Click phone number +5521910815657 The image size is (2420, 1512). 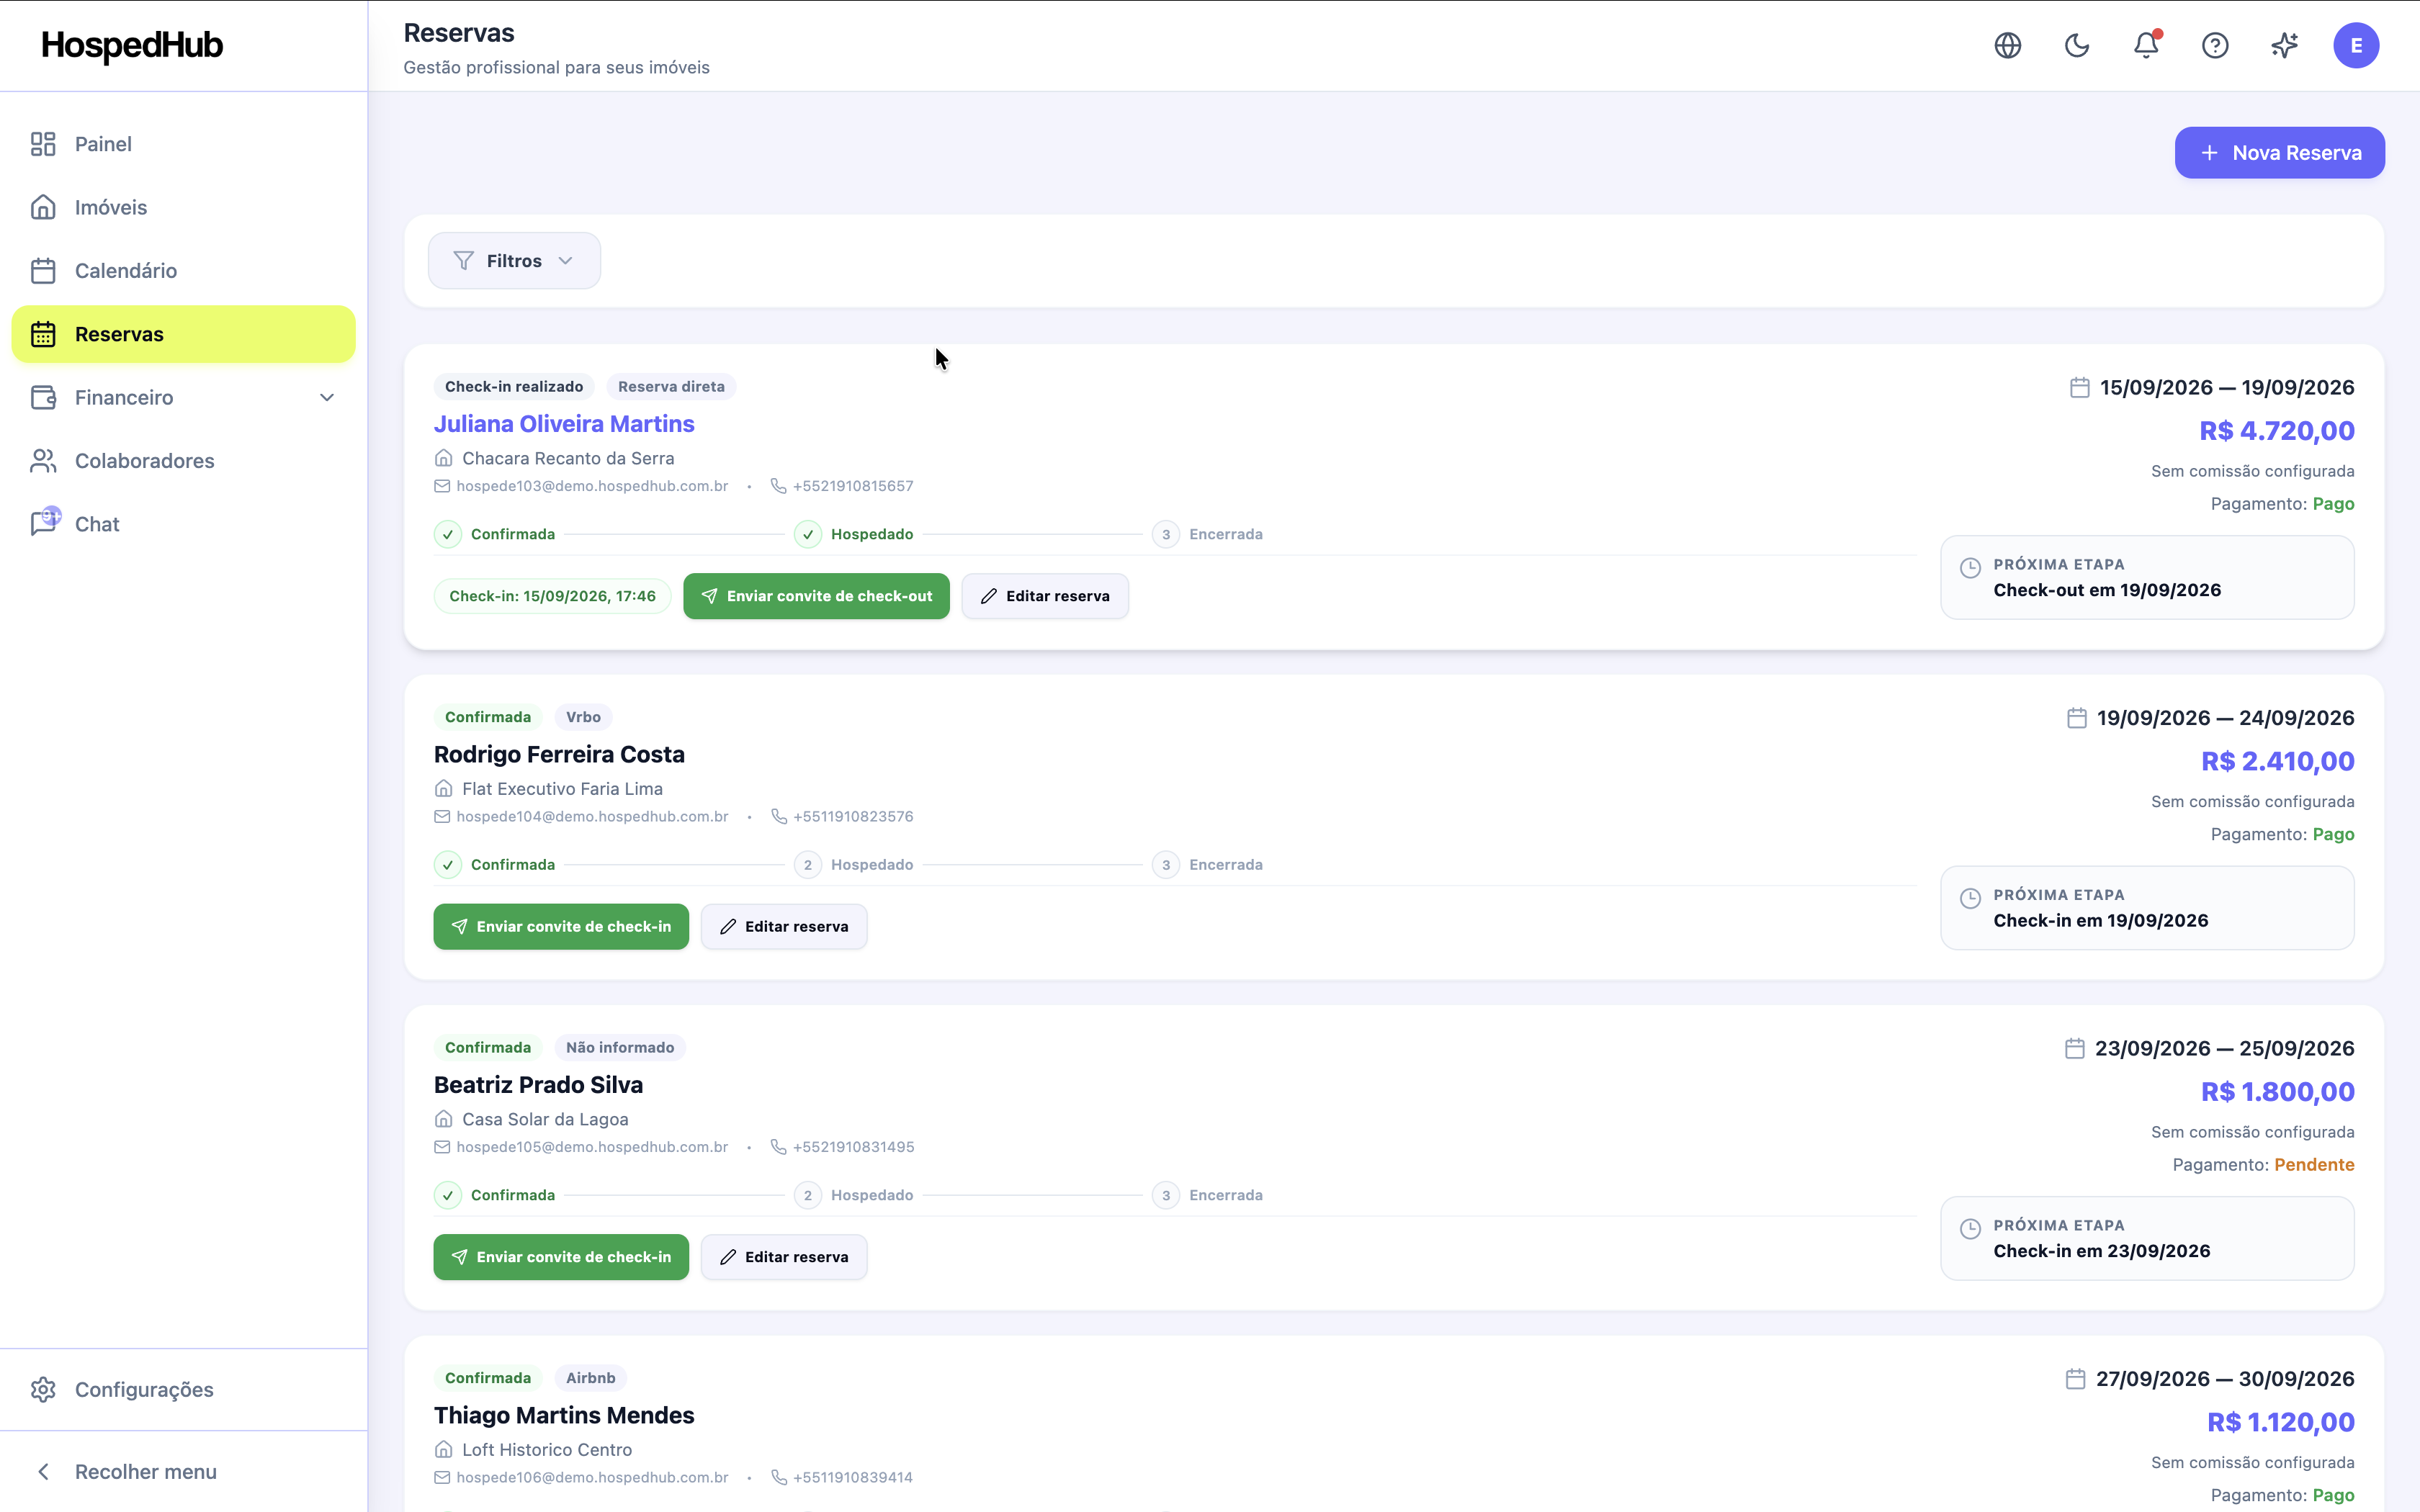853,486
